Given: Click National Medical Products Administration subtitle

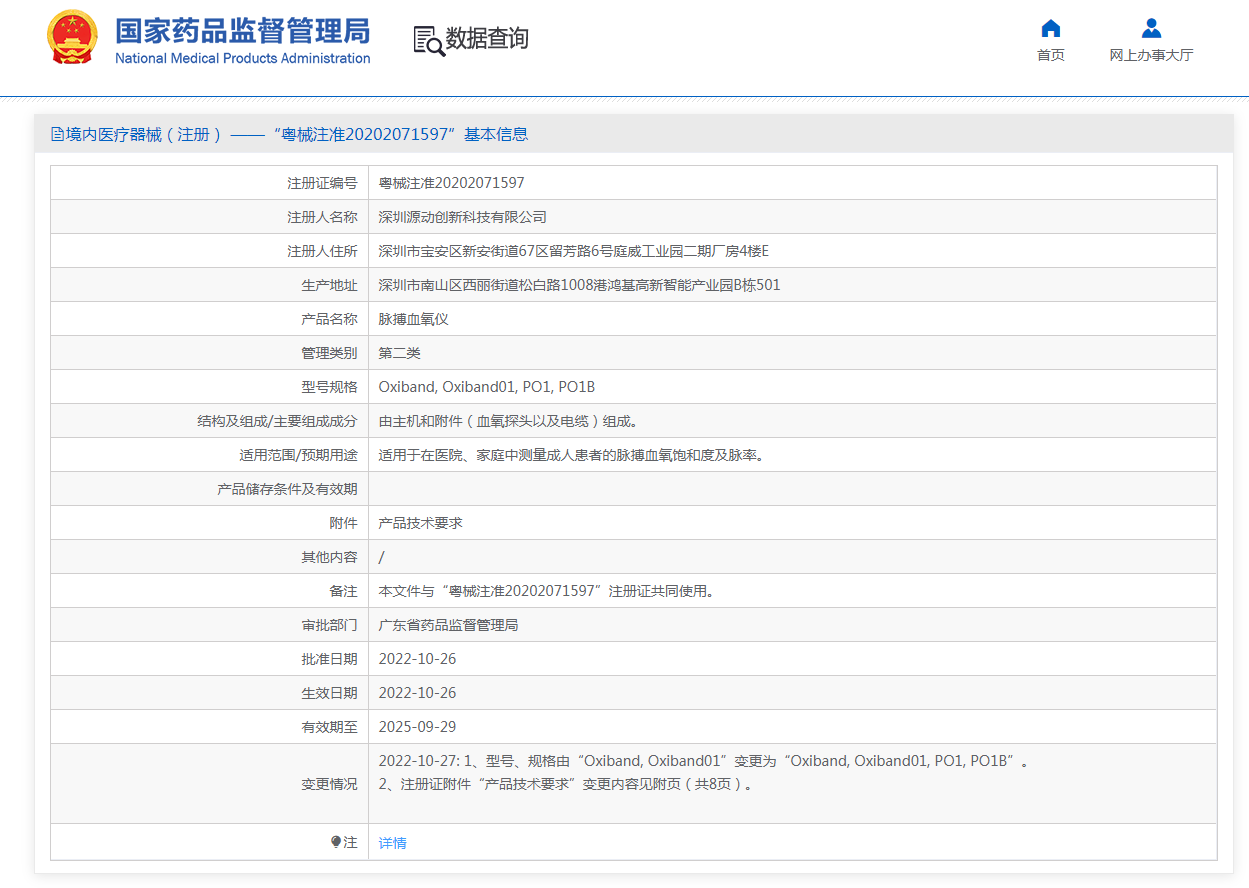Looking at the screenshot, I should pyautogui.click(x=243, y=58).
